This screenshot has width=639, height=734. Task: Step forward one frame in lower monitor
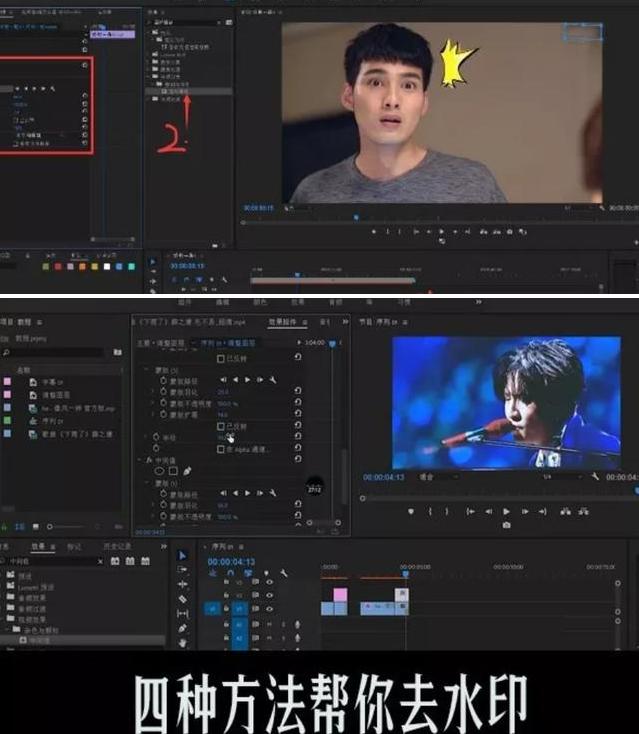click(x=524, y=512)
